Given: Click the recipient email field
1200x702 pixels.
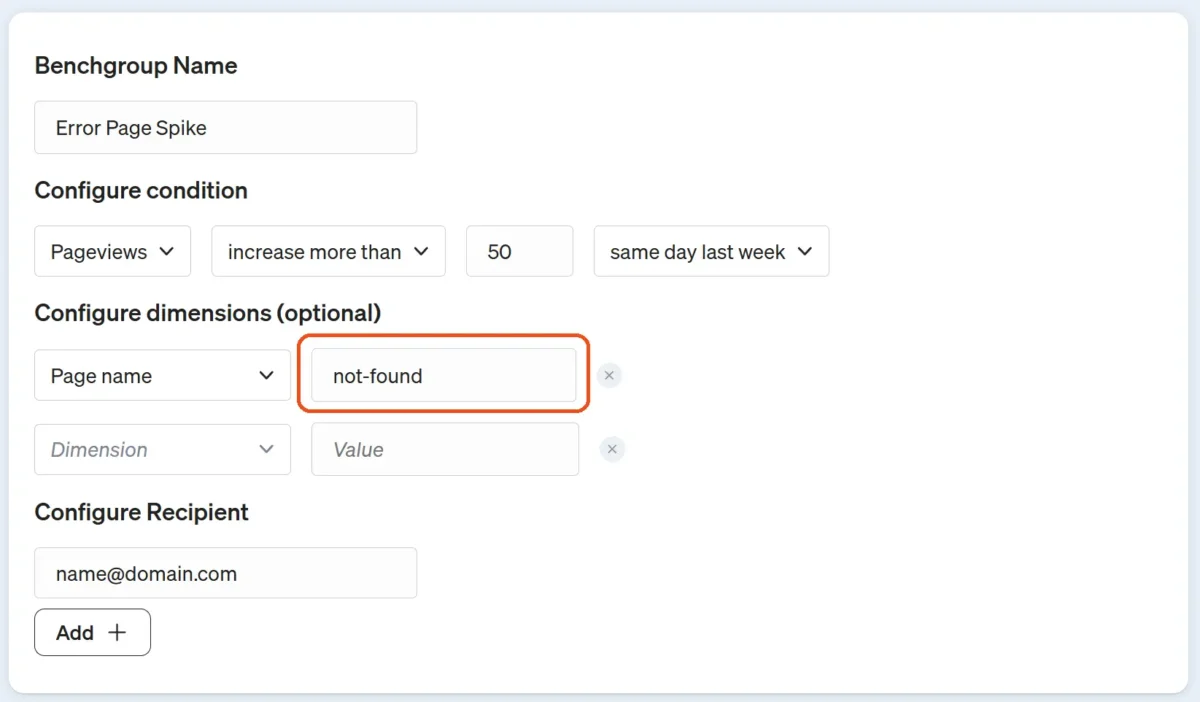Looking at the screenshot, I should tap(225, 572).
